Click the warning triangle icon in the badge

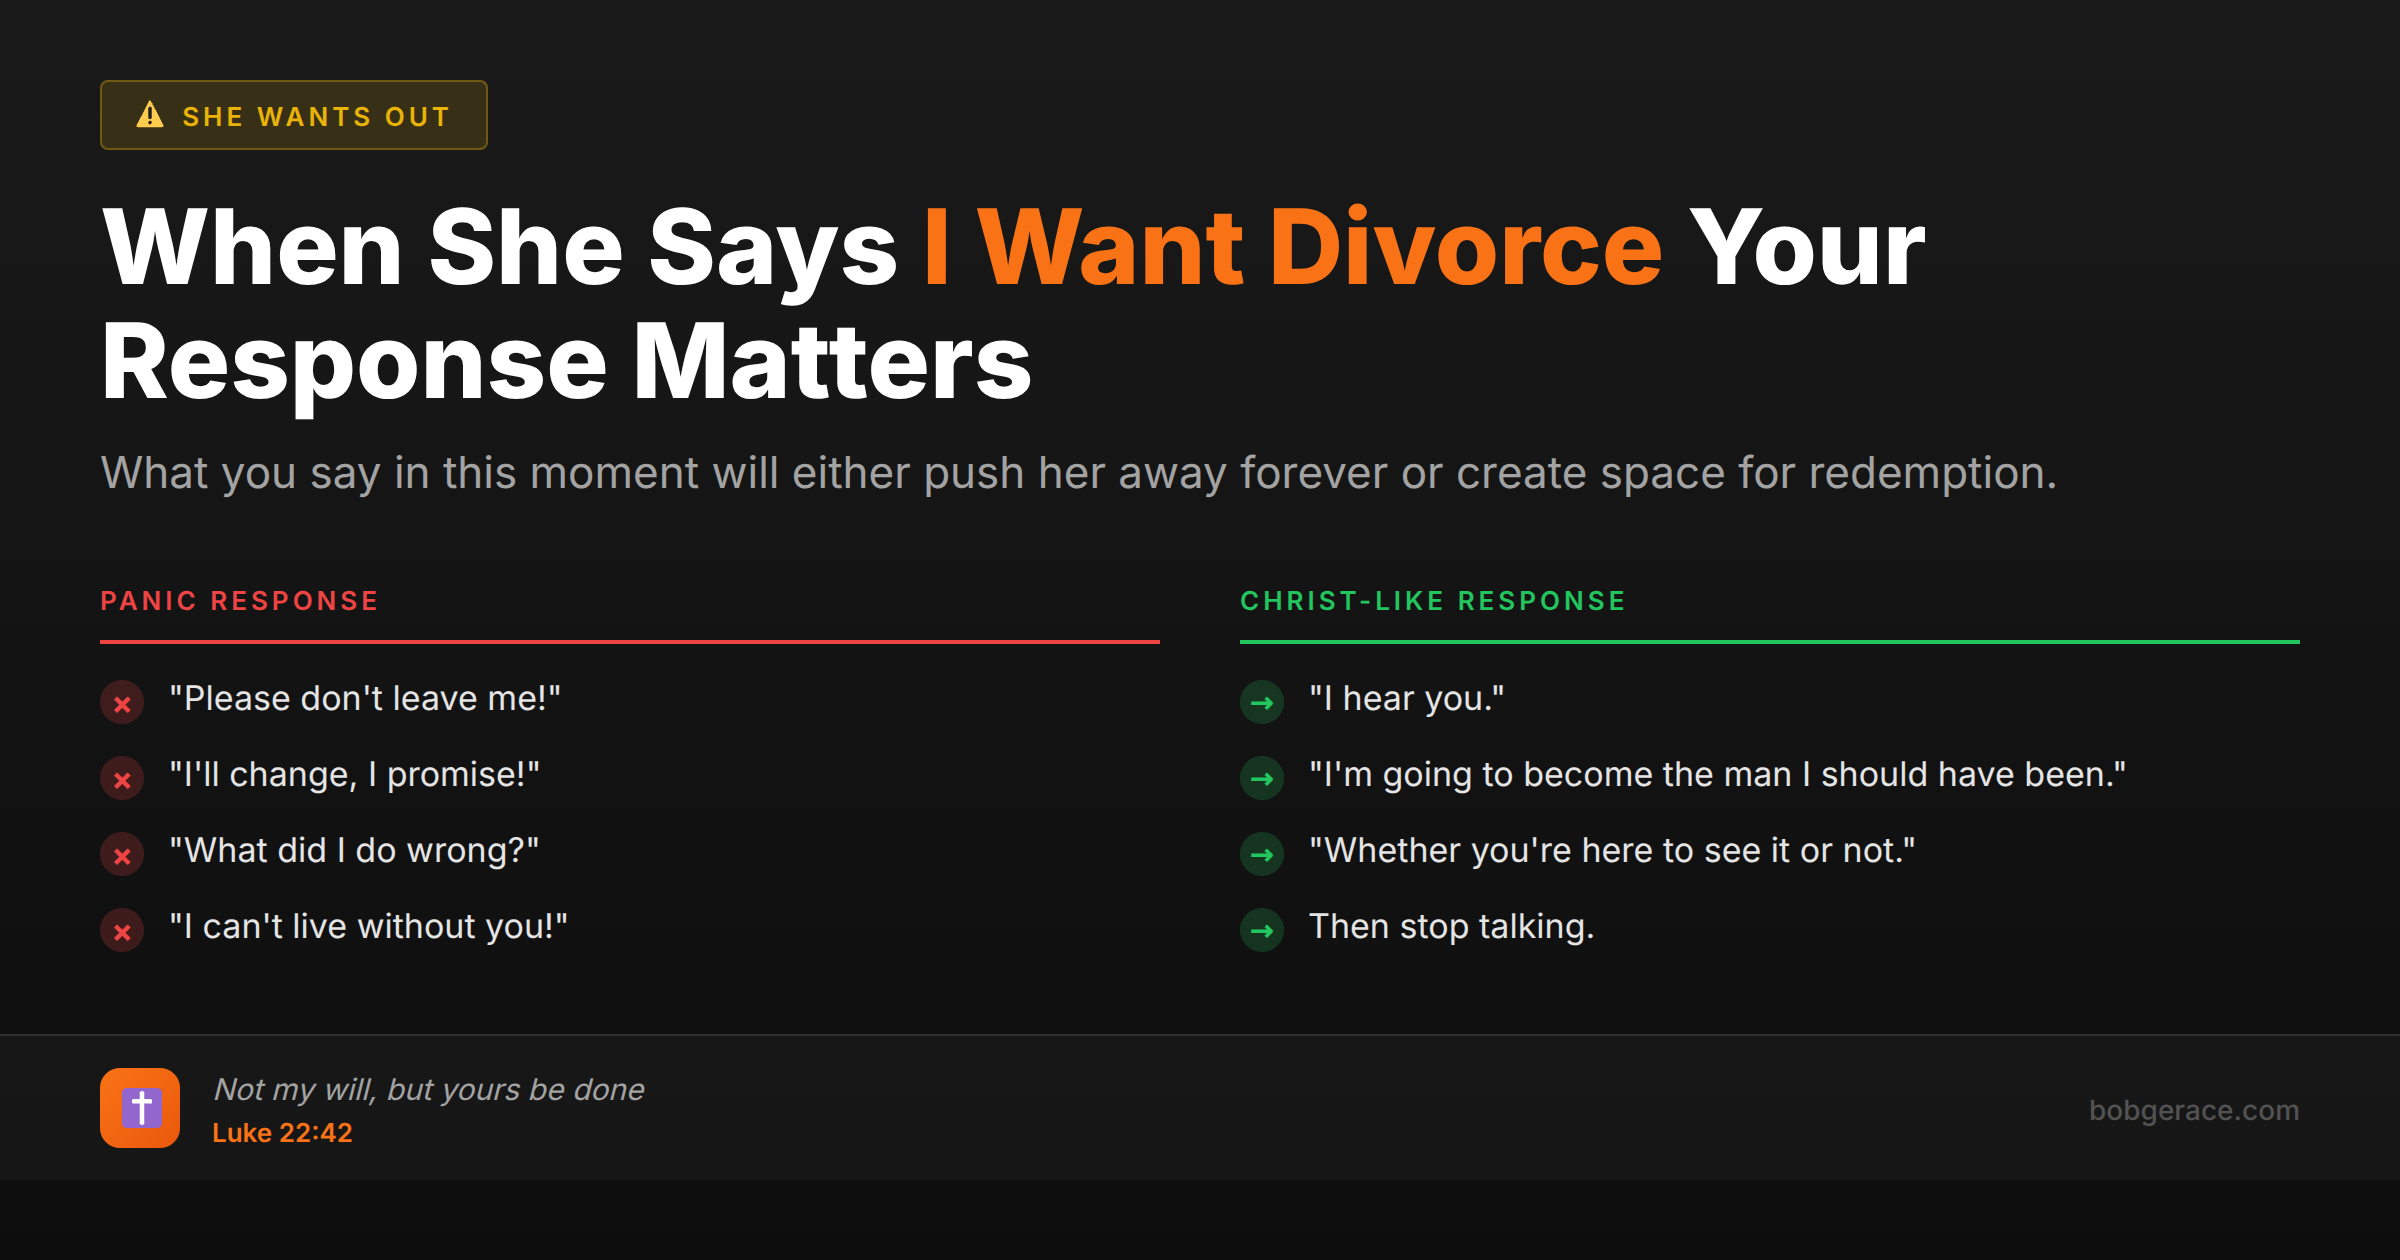[x=150, y=115]
